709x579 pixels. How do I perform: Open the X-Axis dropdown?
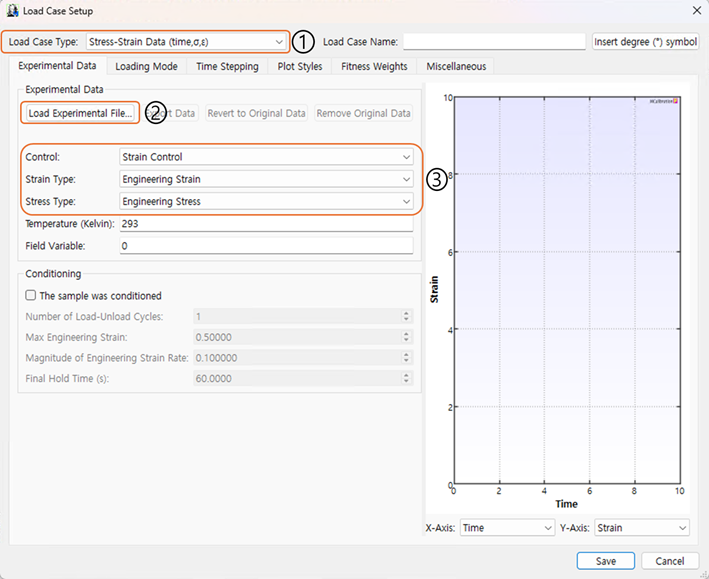(x=506, y=527)
